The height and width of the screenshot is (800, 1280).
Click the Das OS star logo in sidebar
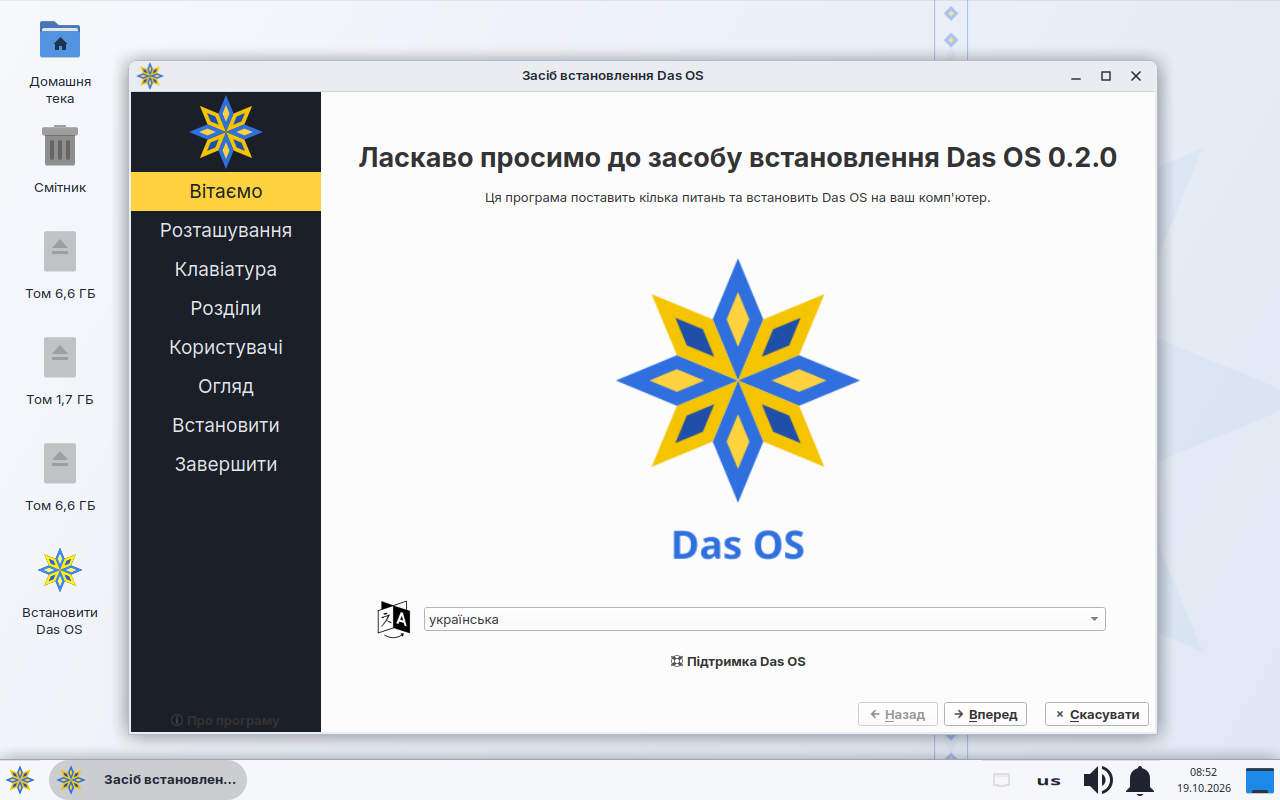click(x=226, y=131)
